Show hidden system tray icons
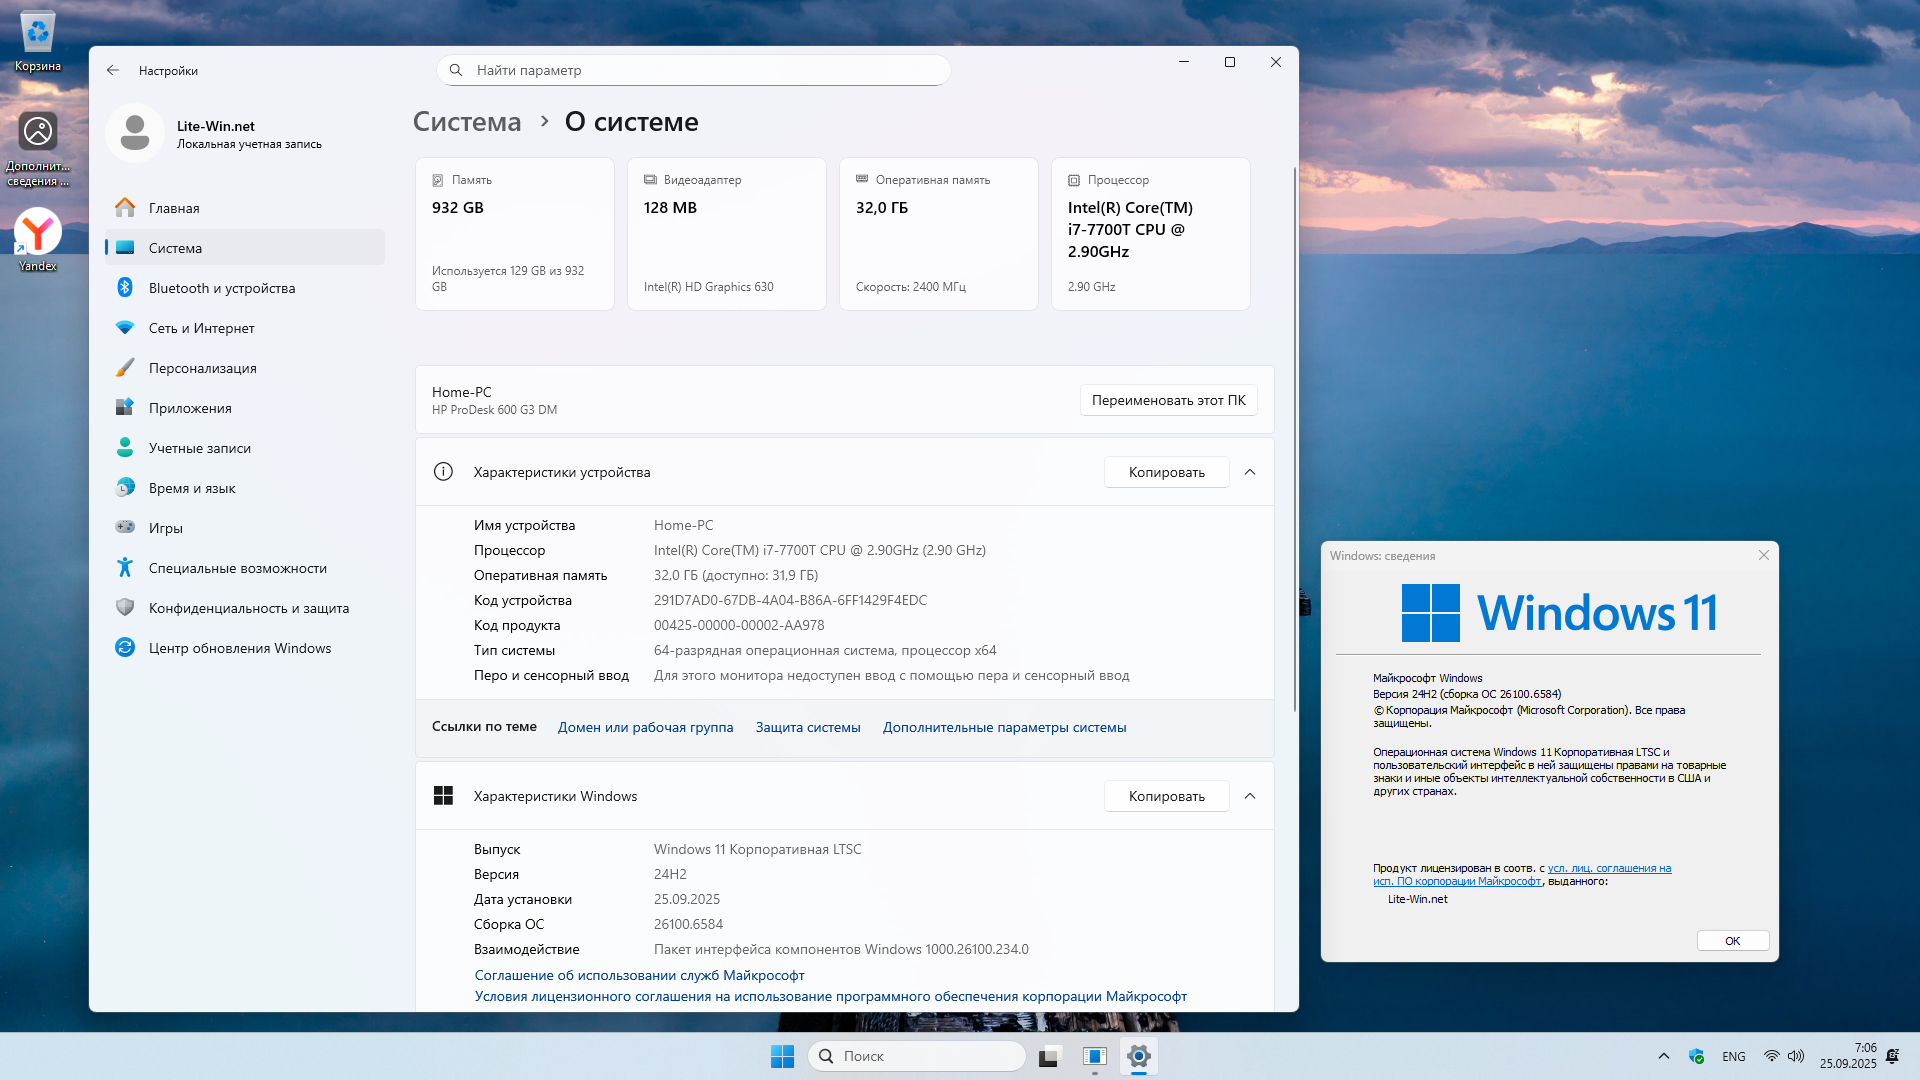The width and height of the screenshot is (1920, 1080). tap(1664, 1056)
